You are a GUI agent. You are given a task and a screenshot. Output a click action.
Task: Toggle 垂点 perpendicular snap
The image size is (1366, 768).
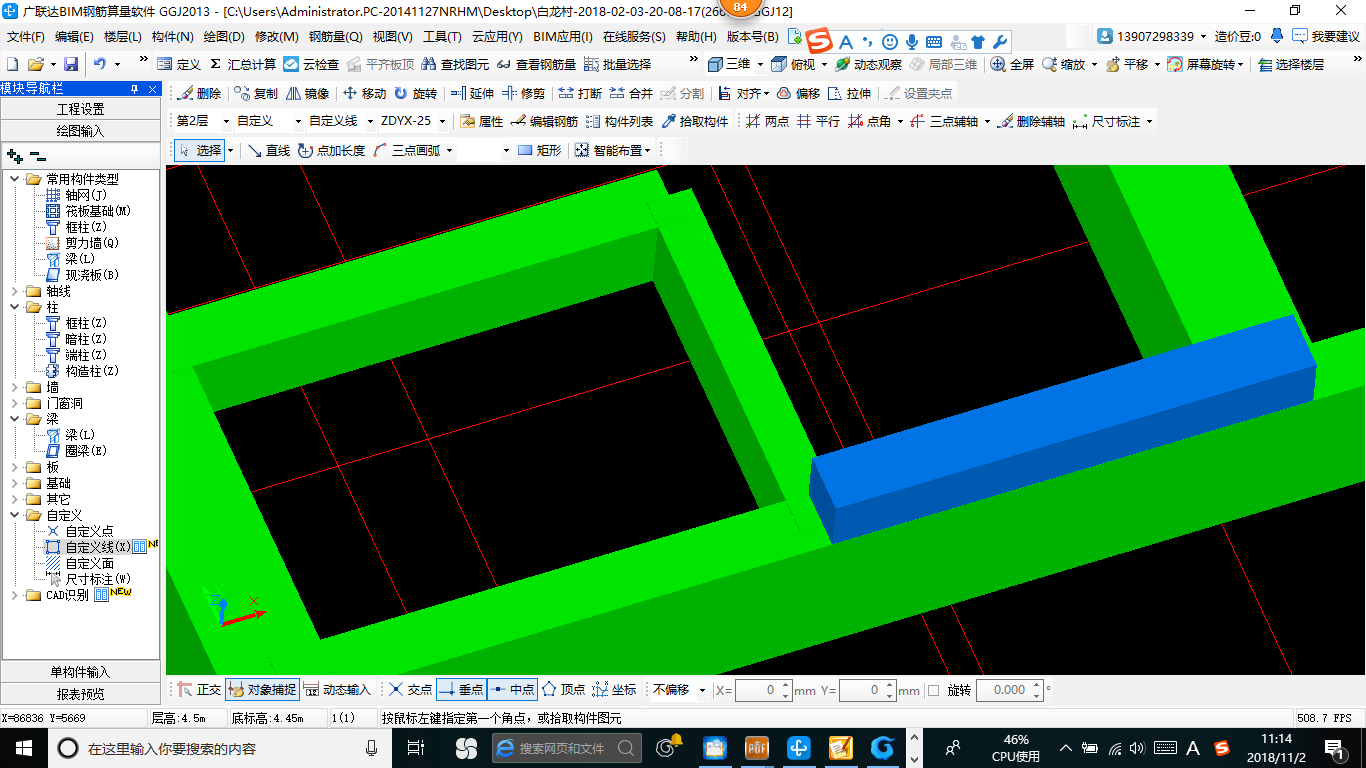click(x=462, y=690)
